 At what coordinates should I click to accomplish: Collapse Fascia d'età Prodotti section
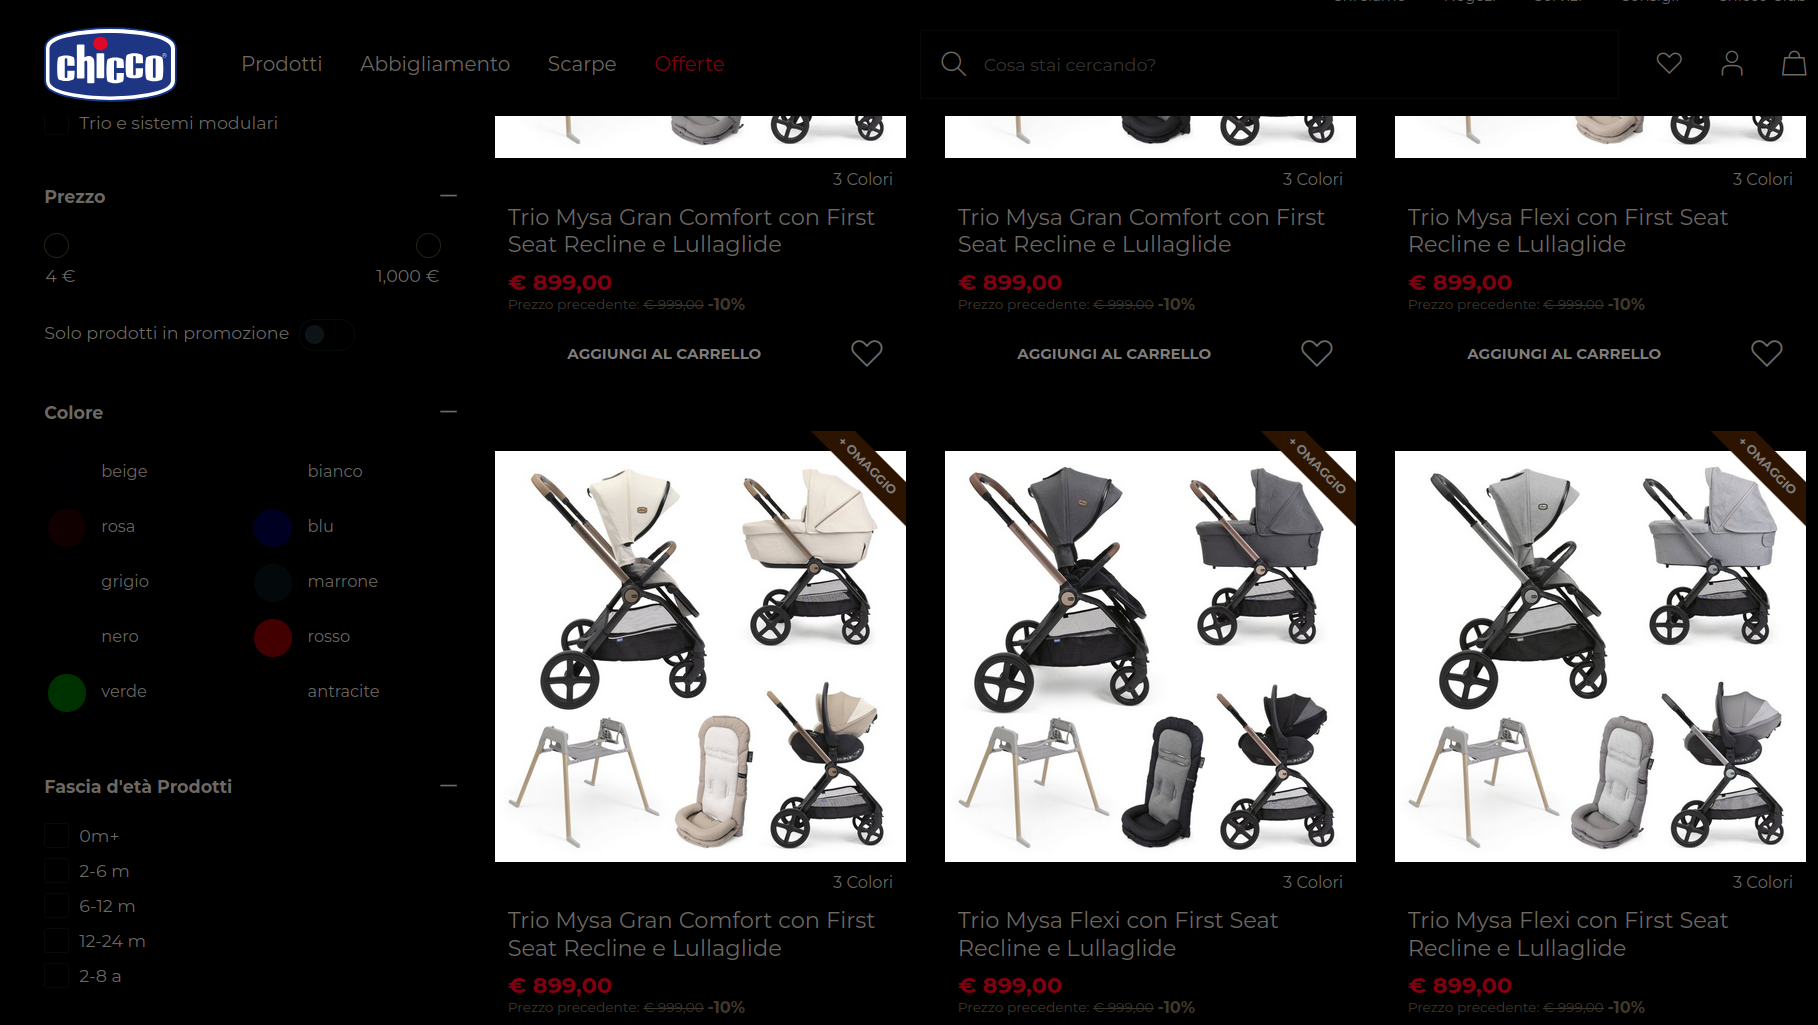(x=448, y=786)
